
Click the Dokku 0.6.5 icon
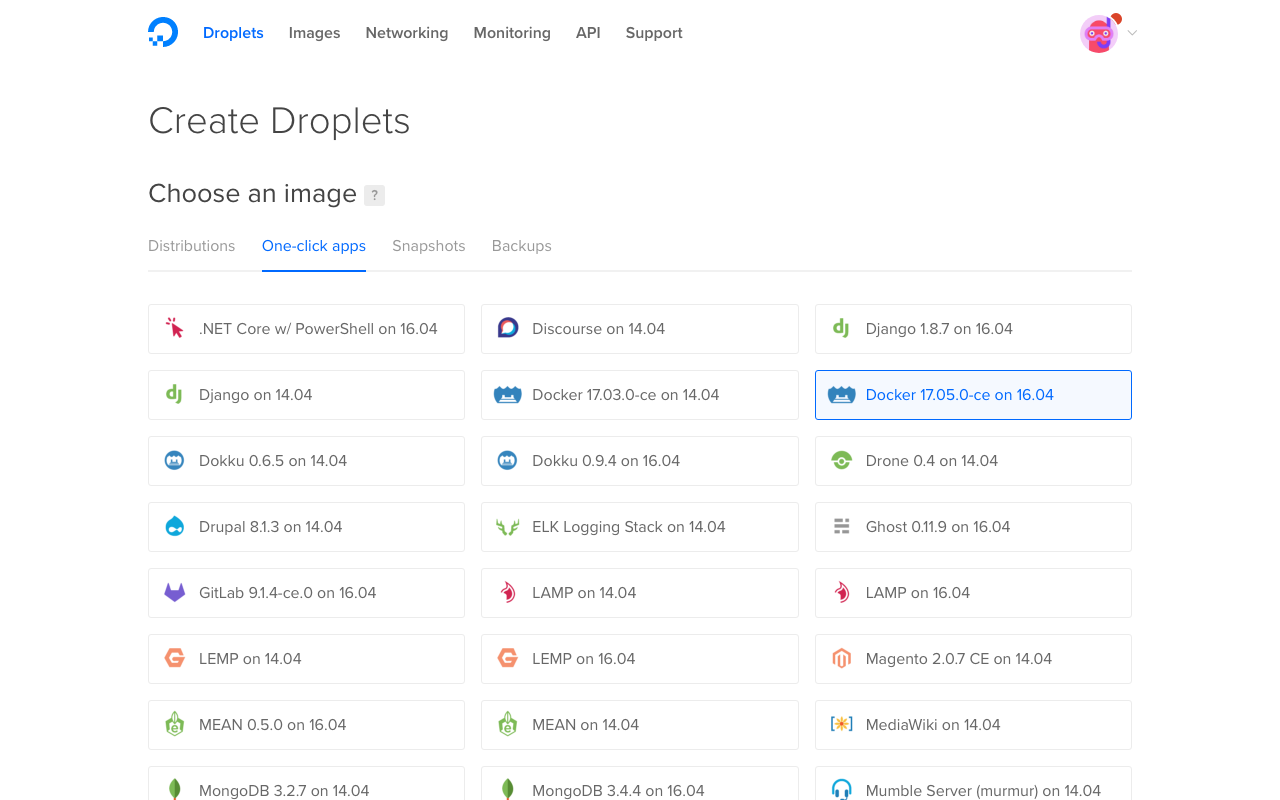click(175, 461)
